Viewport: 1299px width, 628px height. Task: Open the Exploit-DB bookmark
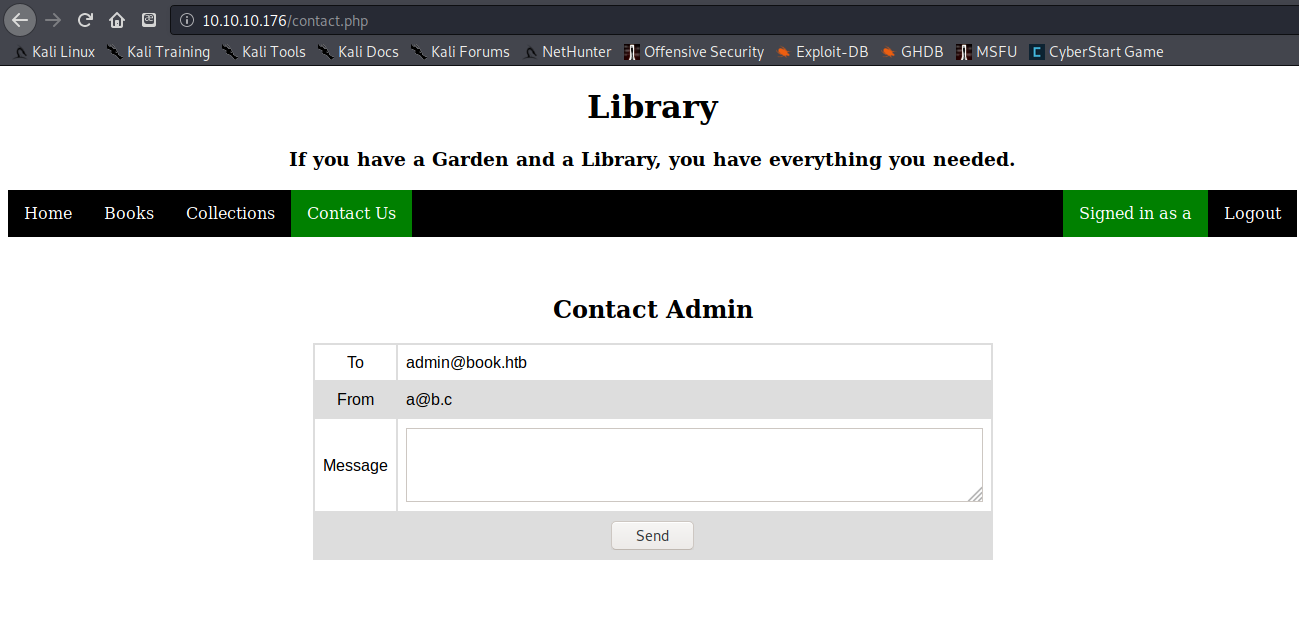pyautogui.click(x=822, y=52)
